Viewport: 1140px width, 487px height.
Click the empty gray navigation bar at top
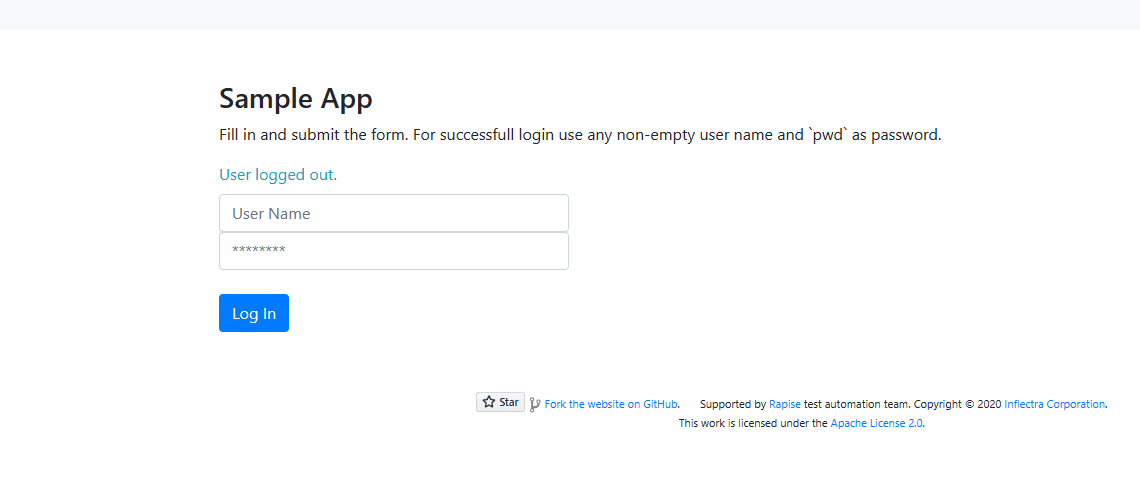[570, 15]
